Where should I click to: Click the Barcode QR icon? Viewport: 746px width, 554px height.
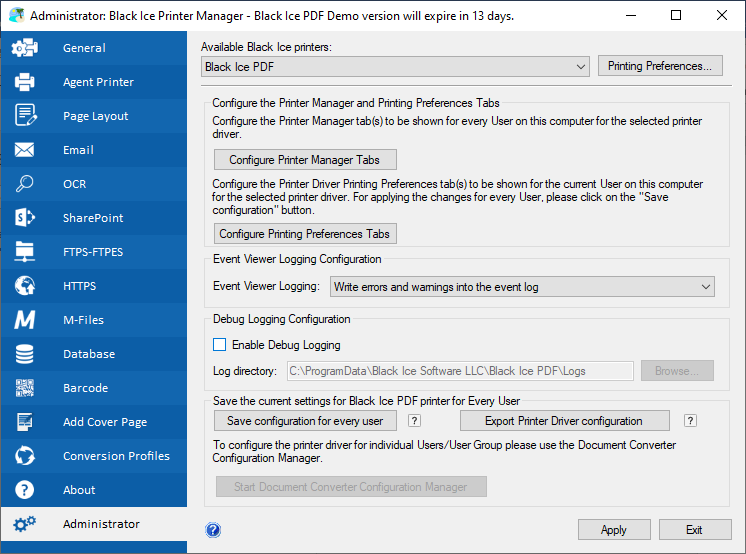[25, 388]
